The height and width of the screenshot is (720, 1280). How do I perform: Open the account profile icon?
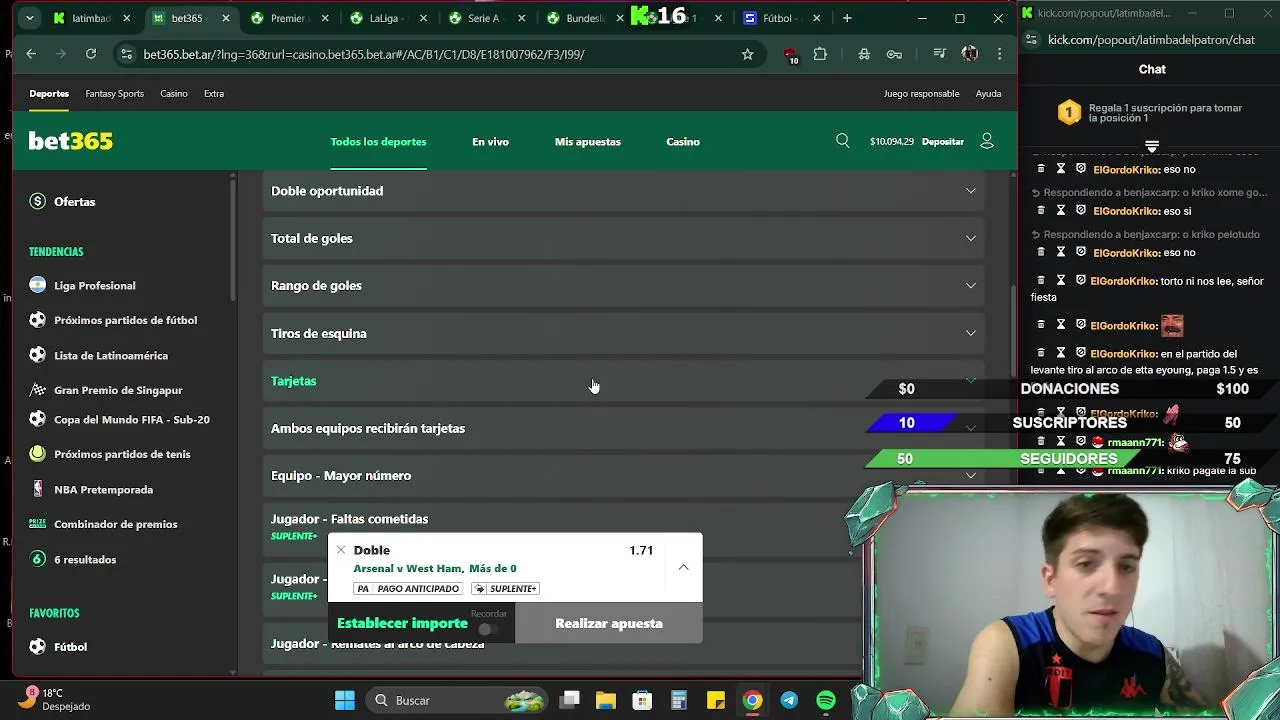pos(987,141)
